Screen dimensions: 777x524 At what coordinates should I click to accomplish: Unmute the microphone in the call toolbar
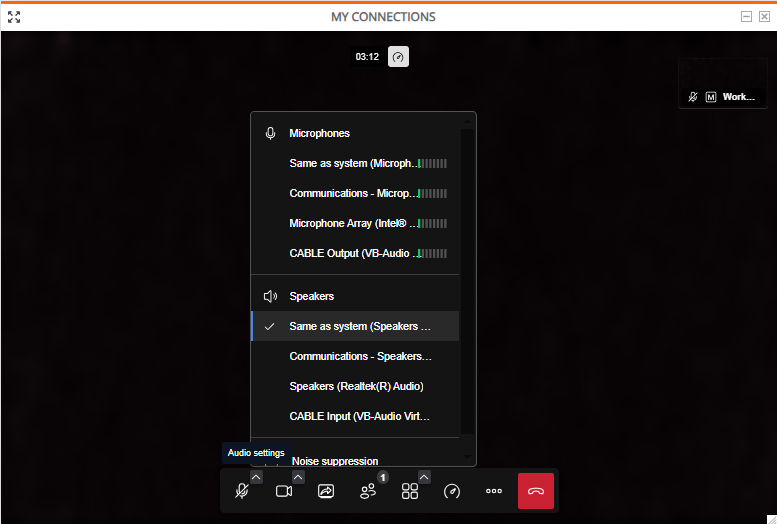tap(242, 491)
